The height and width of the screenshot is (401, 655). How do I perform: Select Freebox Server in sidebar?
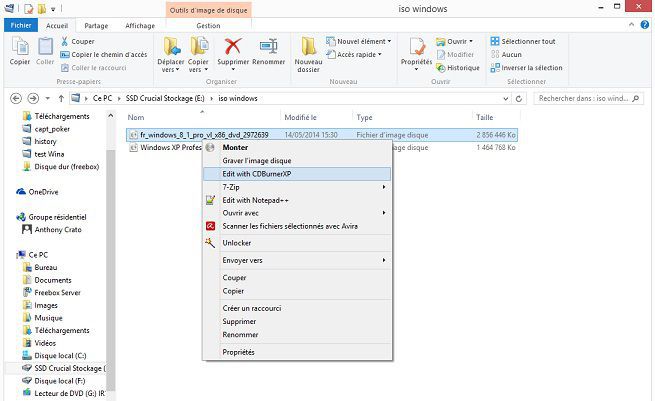click(52, 293)
